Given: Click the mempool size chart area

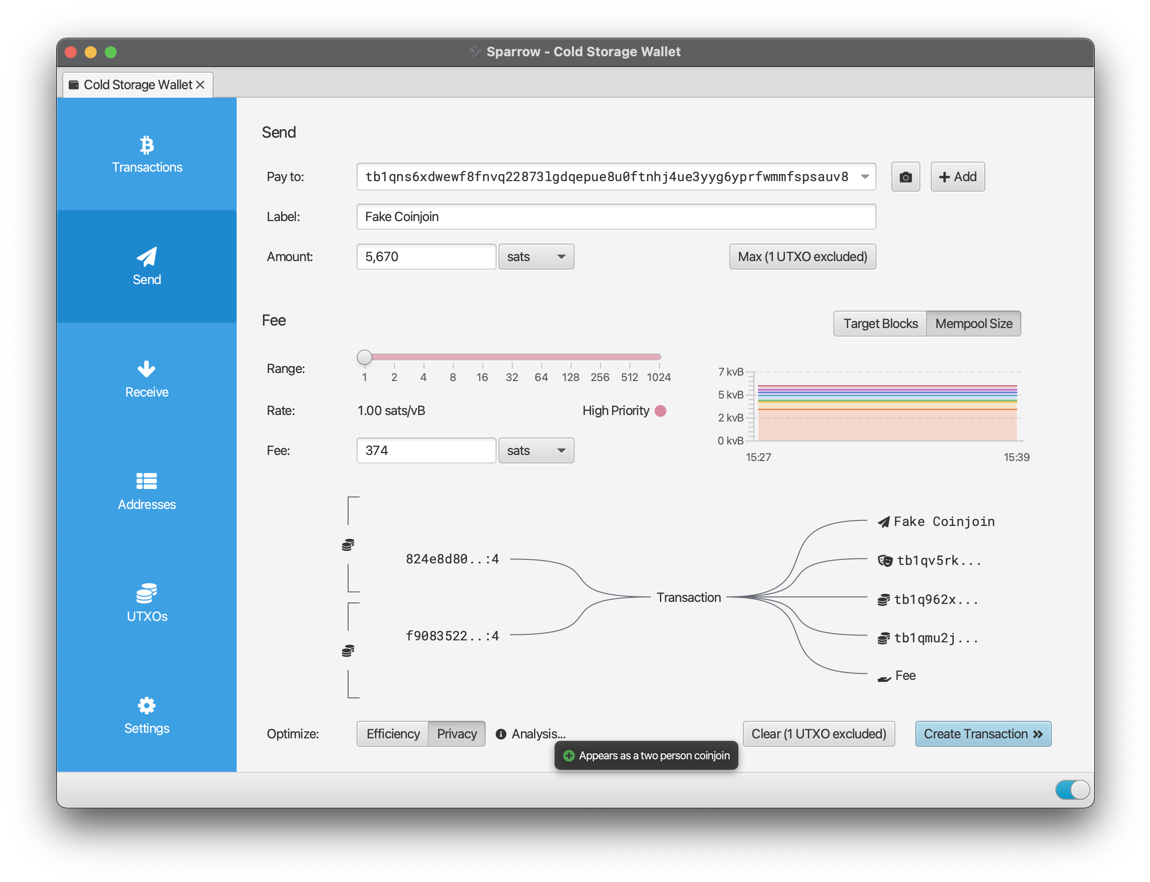Looking at the screenshot, I should tap(887, 405).
